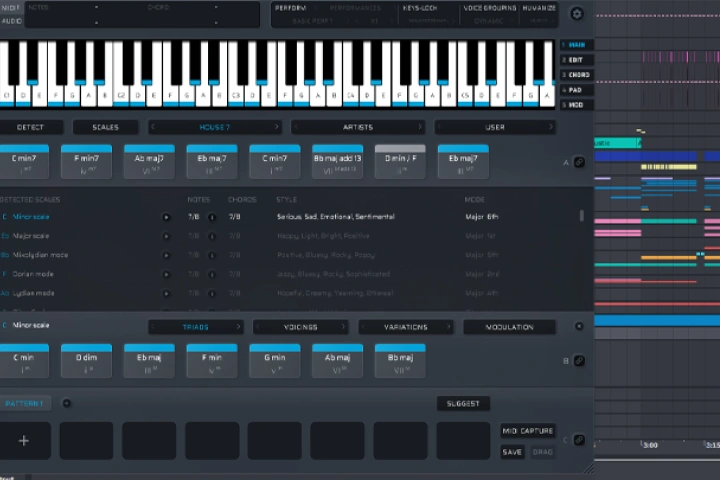Play the Ab Lydian mode preview

[166, 294]
